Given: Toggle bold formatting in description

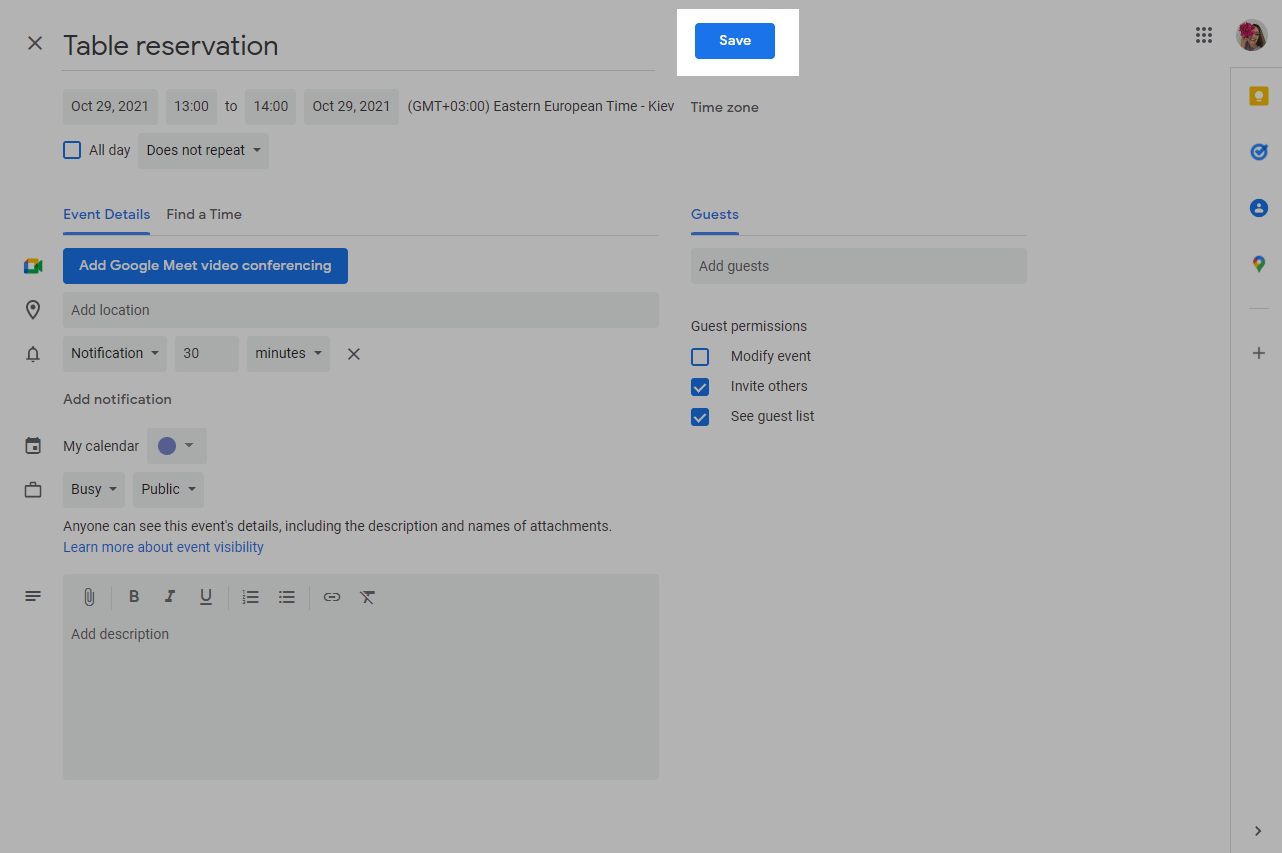Looking at the screenshot, I should pos(134,597).
